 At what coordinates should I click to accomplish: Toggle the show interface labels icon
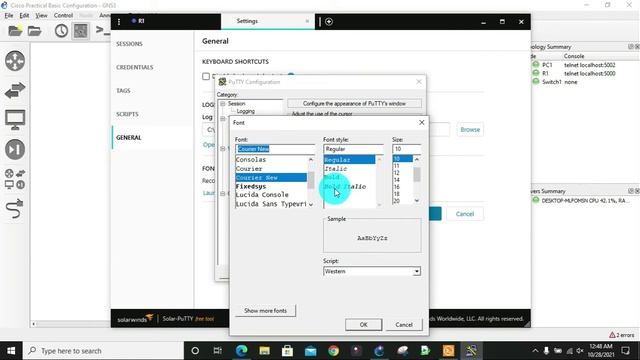click(80, 31)
